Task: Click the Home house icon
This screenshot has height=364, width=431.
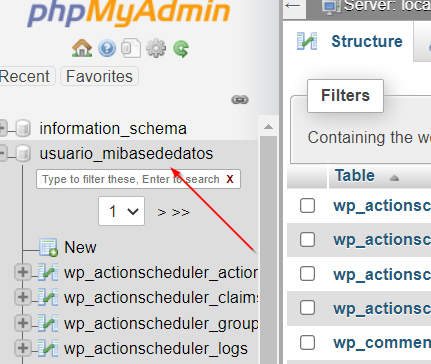Action: click(82, 48)
